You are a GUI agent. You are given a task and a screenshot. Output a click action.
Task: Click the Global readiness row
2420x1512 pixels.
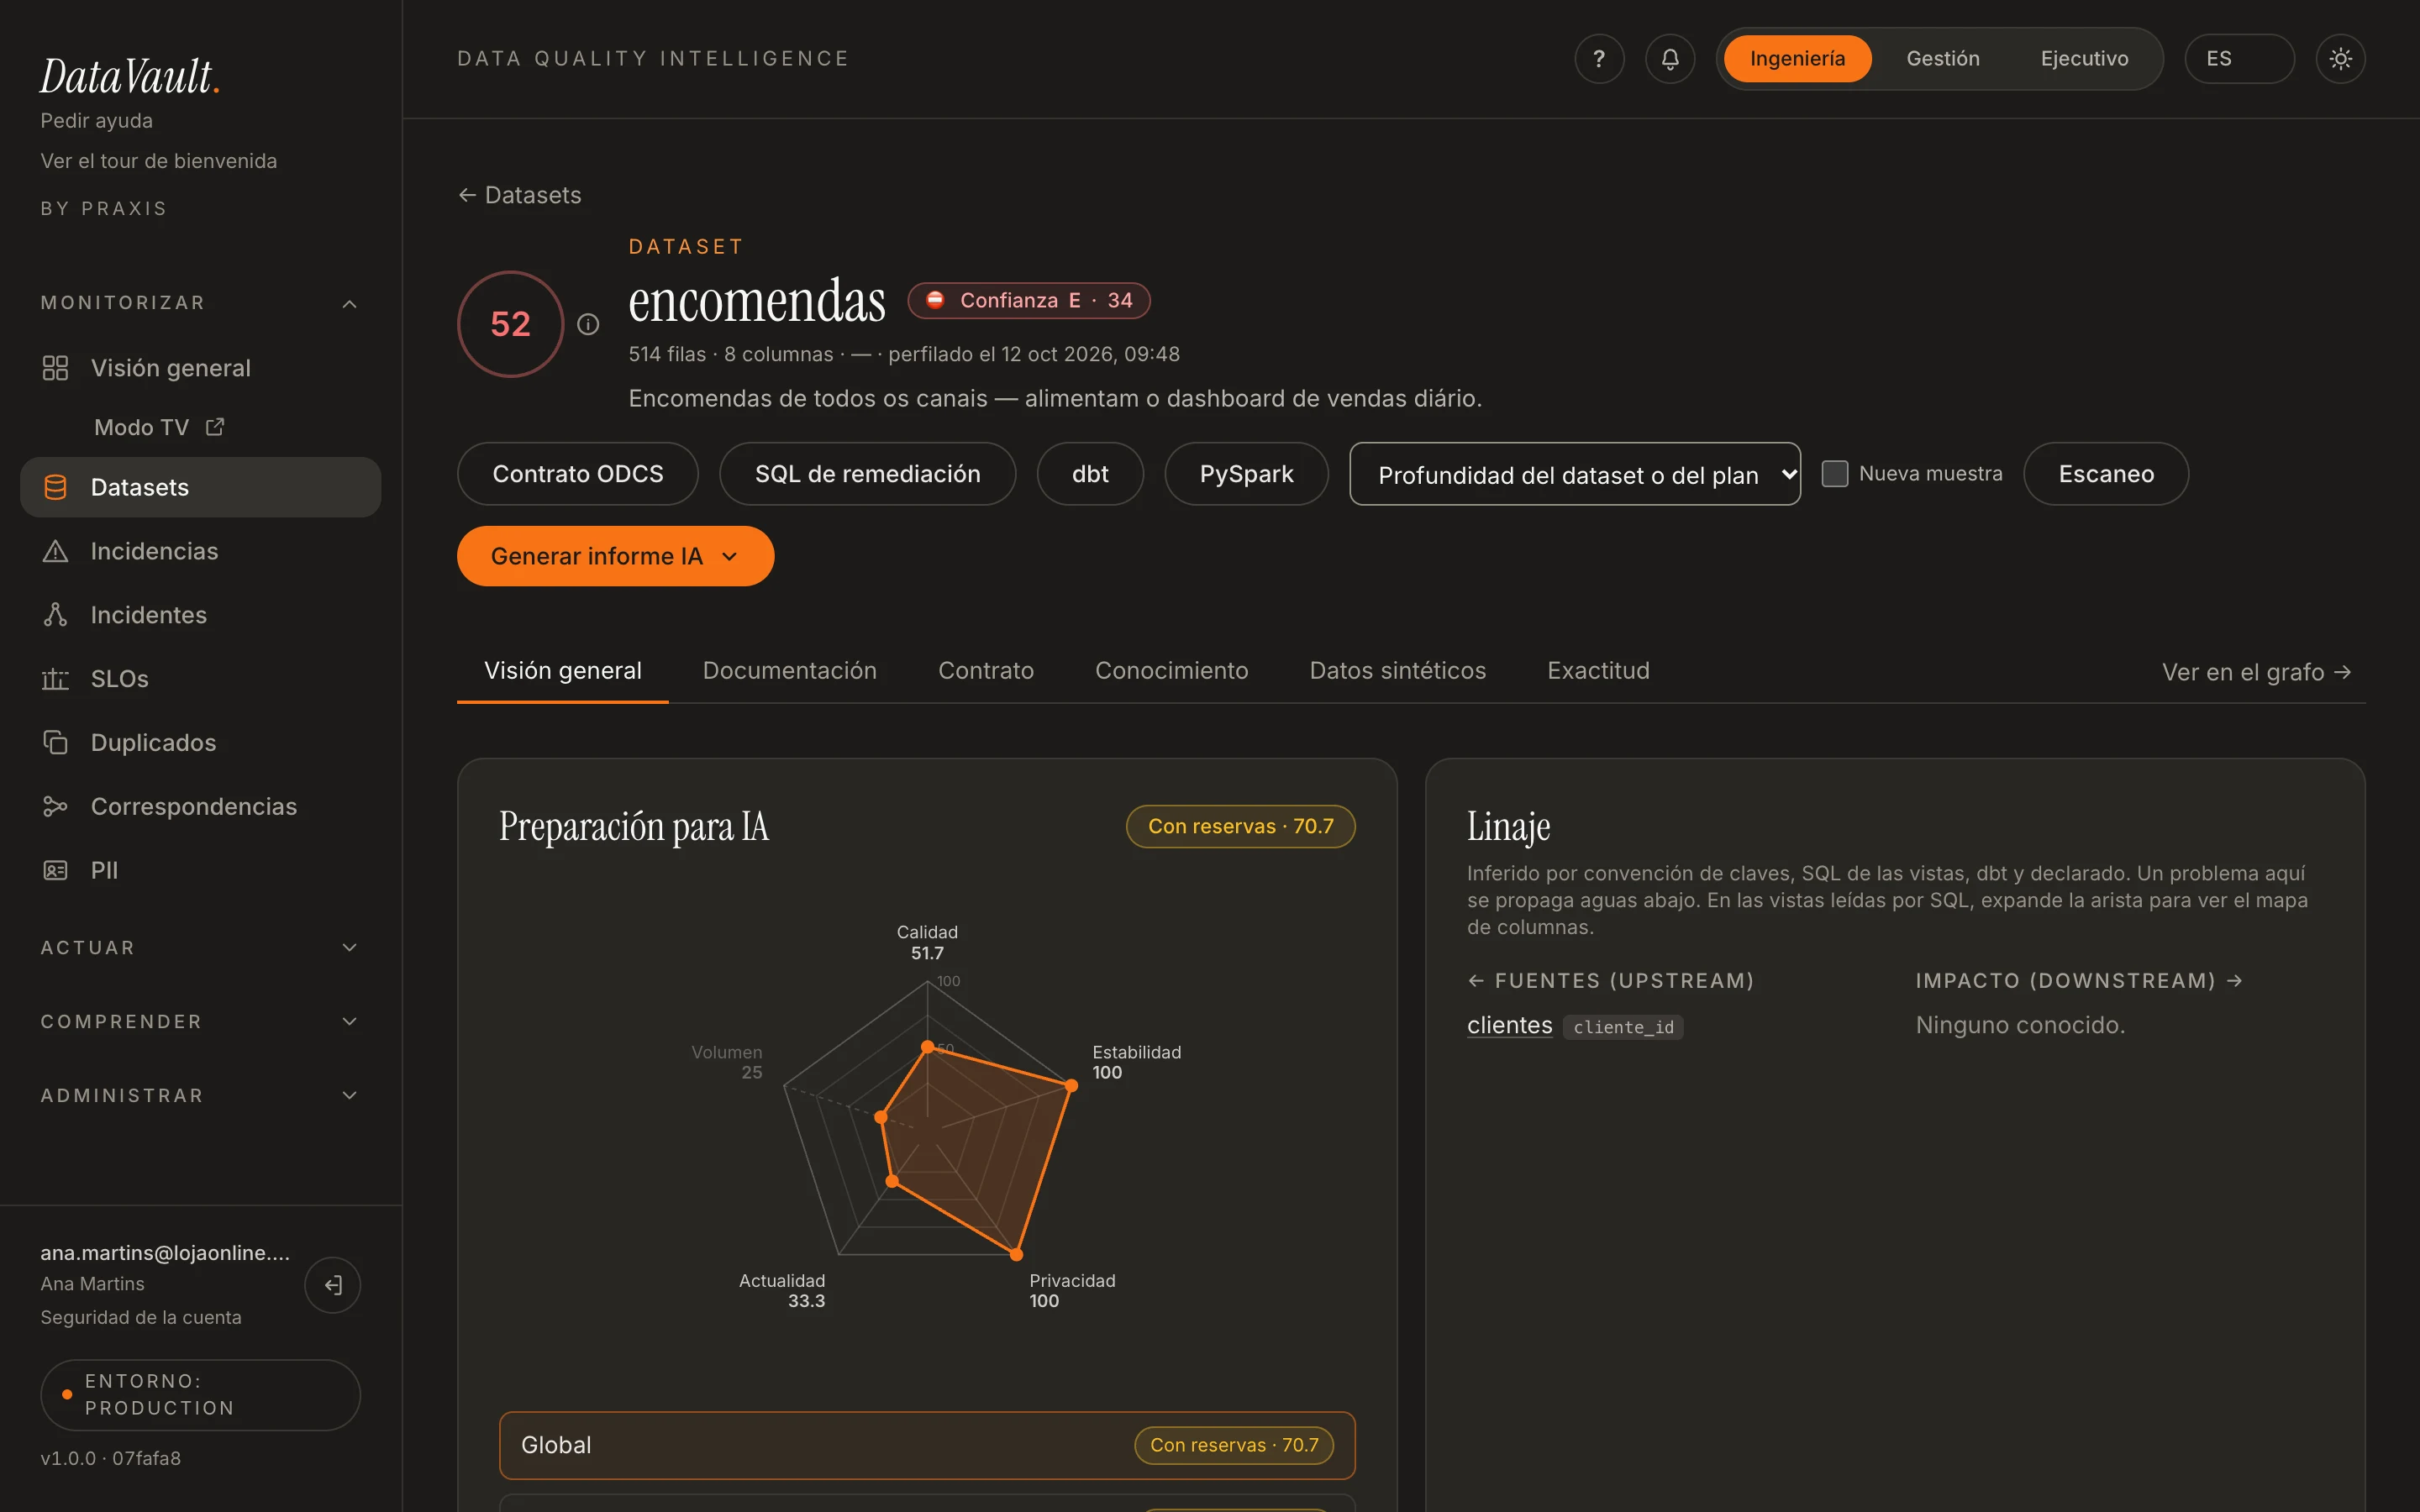coord(927,1445)
